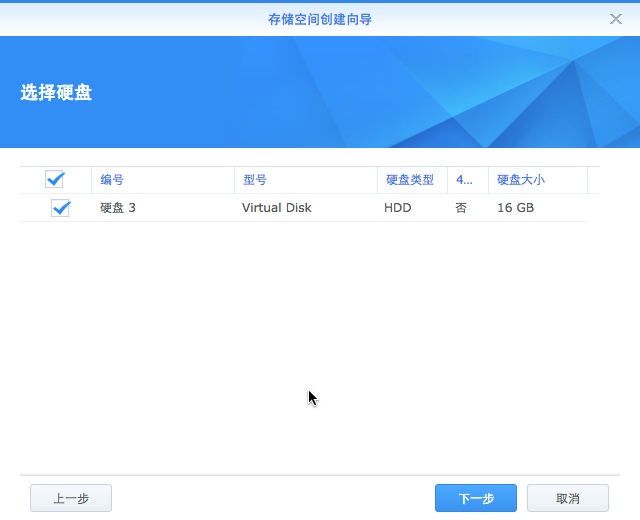Uncheck the checkbox for 硬盘 3

[x=60, y=208]
